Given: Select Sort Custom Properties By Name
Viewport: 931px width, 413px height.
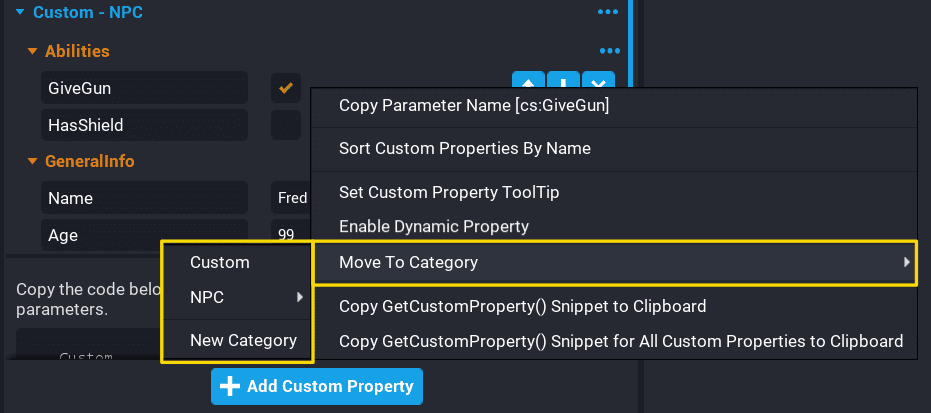Looking at the screenshot, I should 465,148.
